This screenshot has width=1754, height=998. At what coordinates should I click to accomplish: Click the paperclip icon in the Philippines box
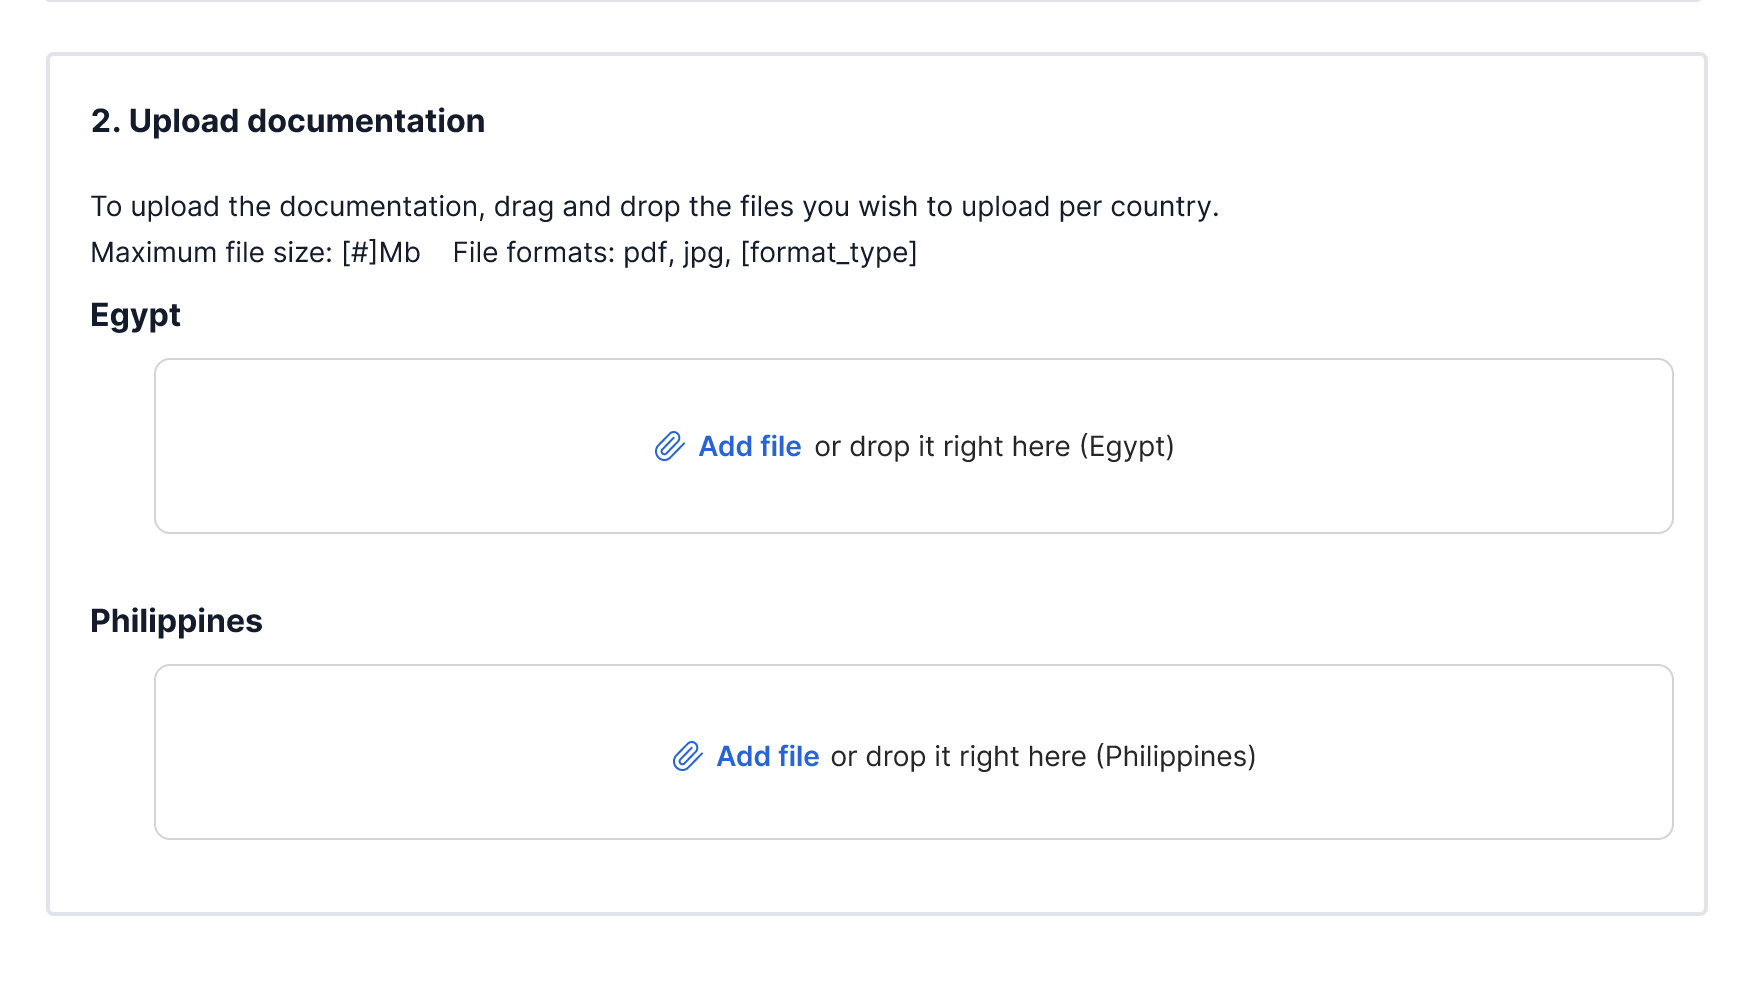[687, 756]
